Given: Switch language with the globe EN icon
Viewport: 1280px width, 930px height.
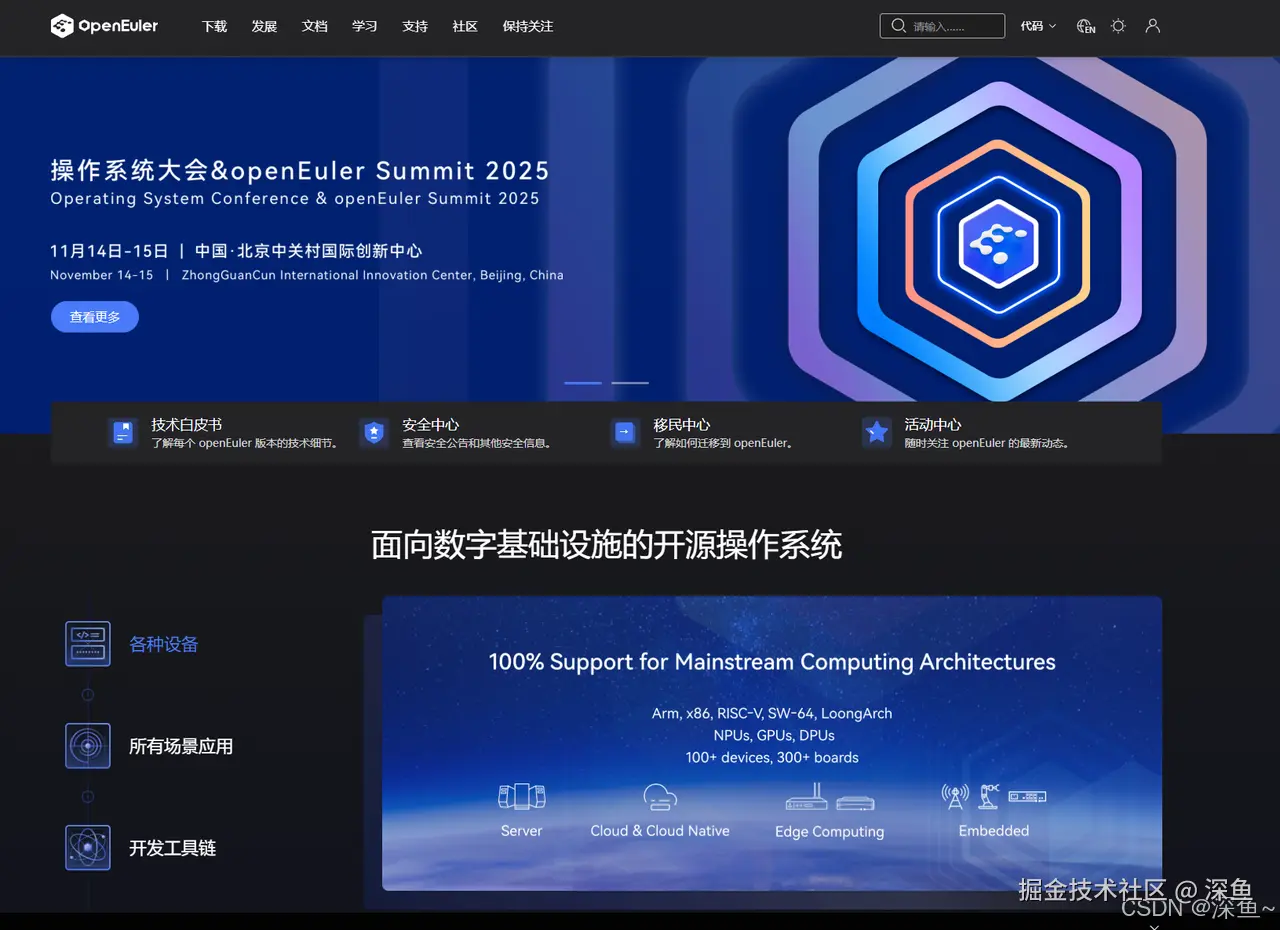Looking at the screenshot, I should (x=1086, y=26).
